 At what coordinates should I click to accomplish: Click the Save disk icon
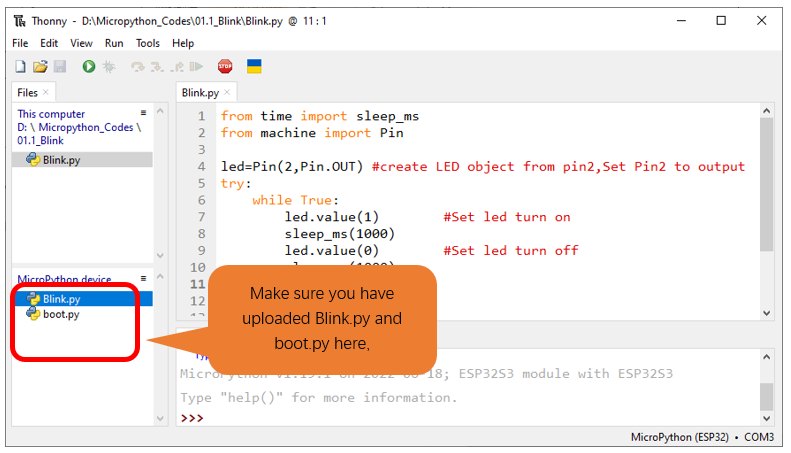[60, 67]
